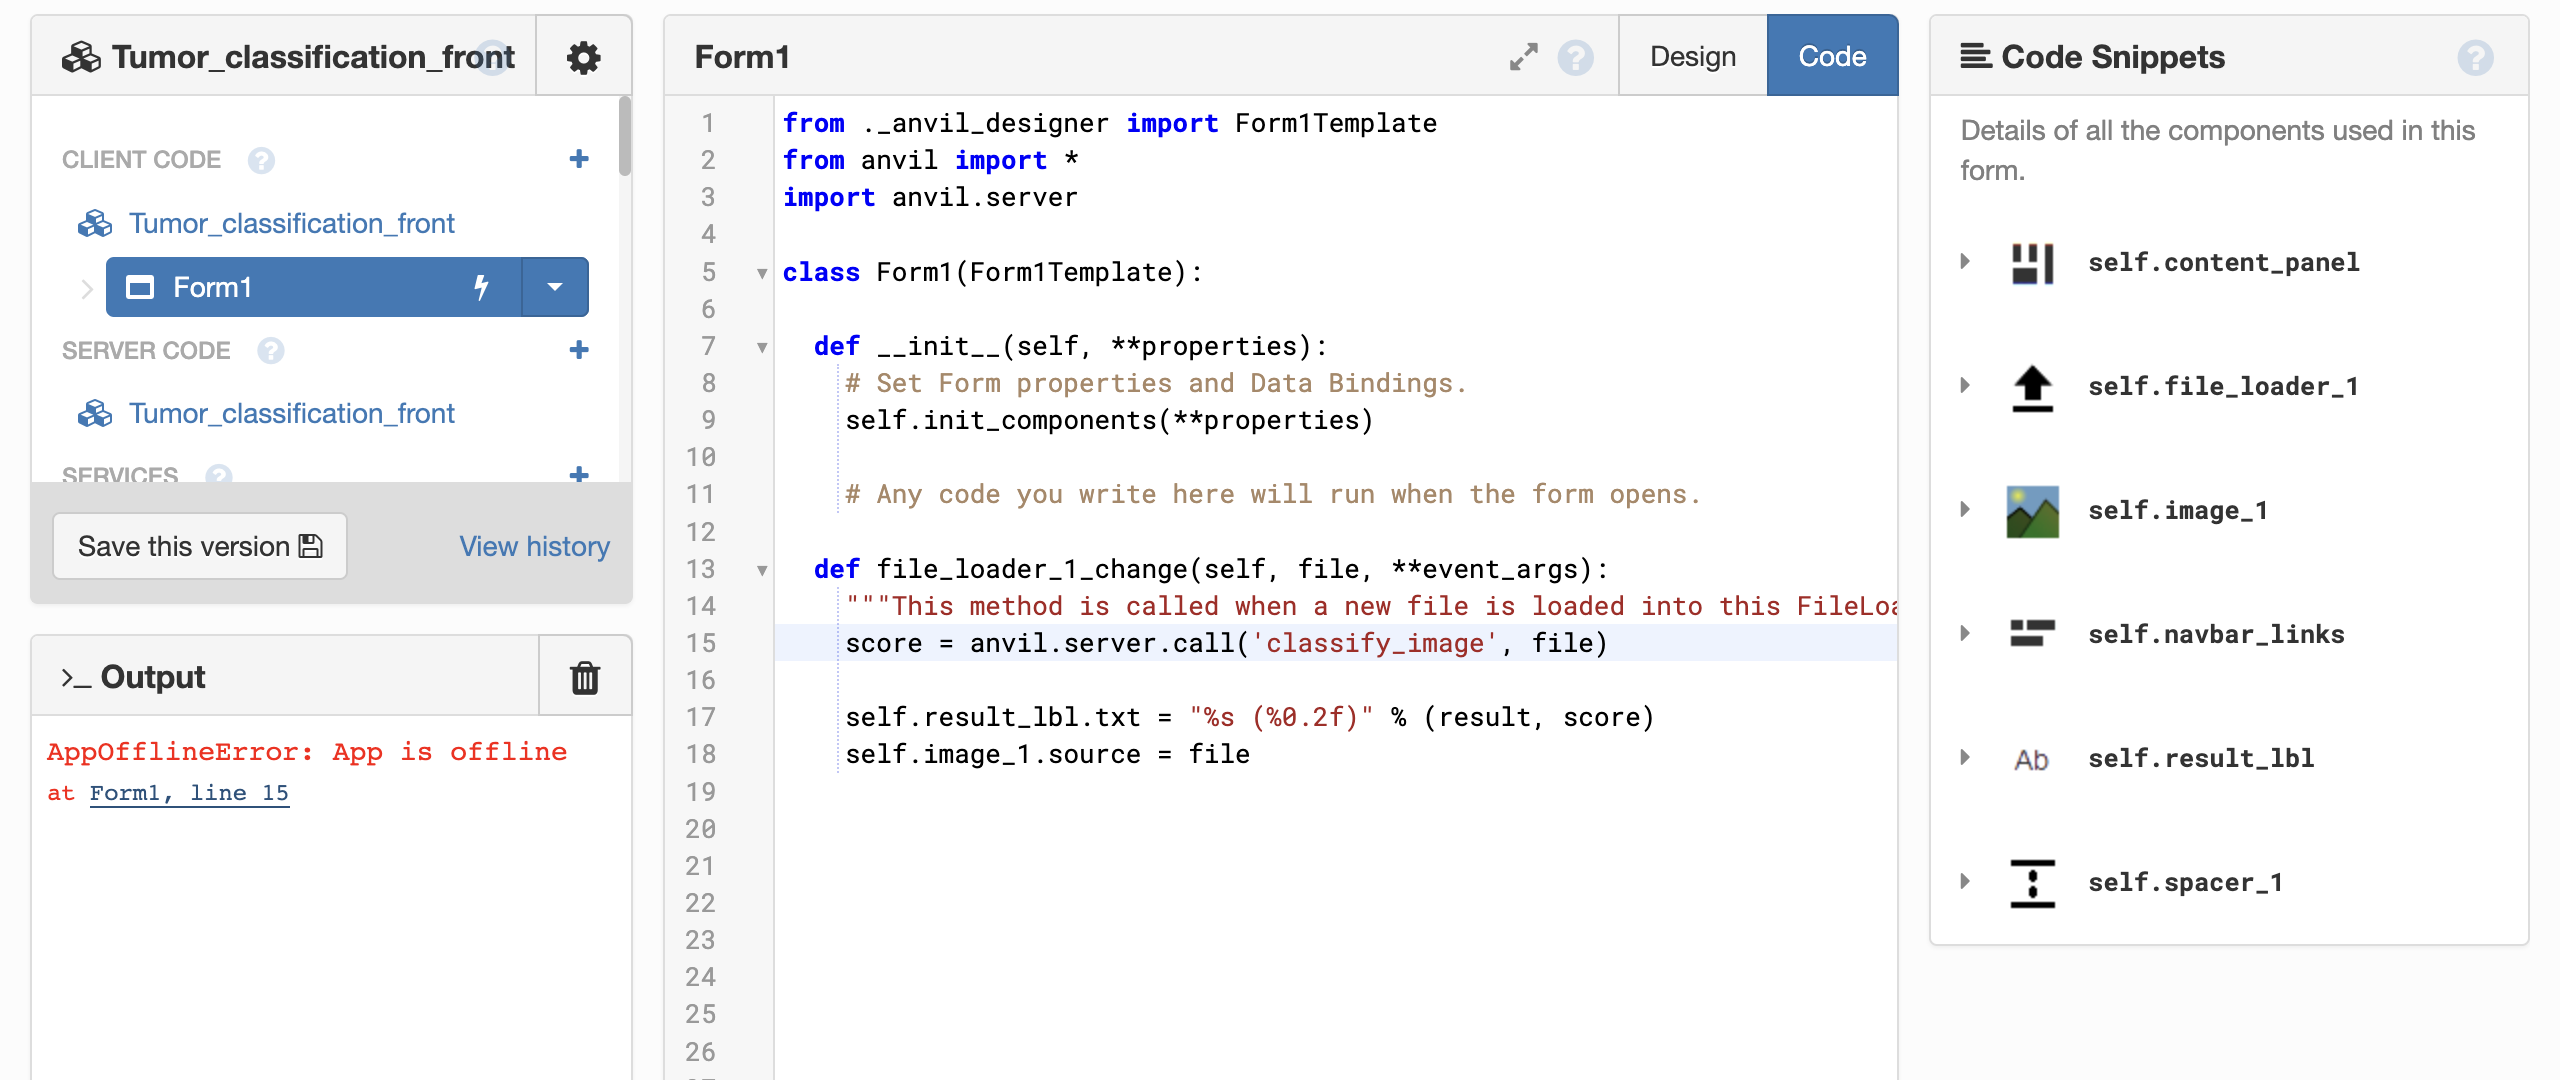Image resolution: width=2560 pixels, height=1080 pixels.
Task: Open Form1, line 15 error link
Action: tap(189, 792)
